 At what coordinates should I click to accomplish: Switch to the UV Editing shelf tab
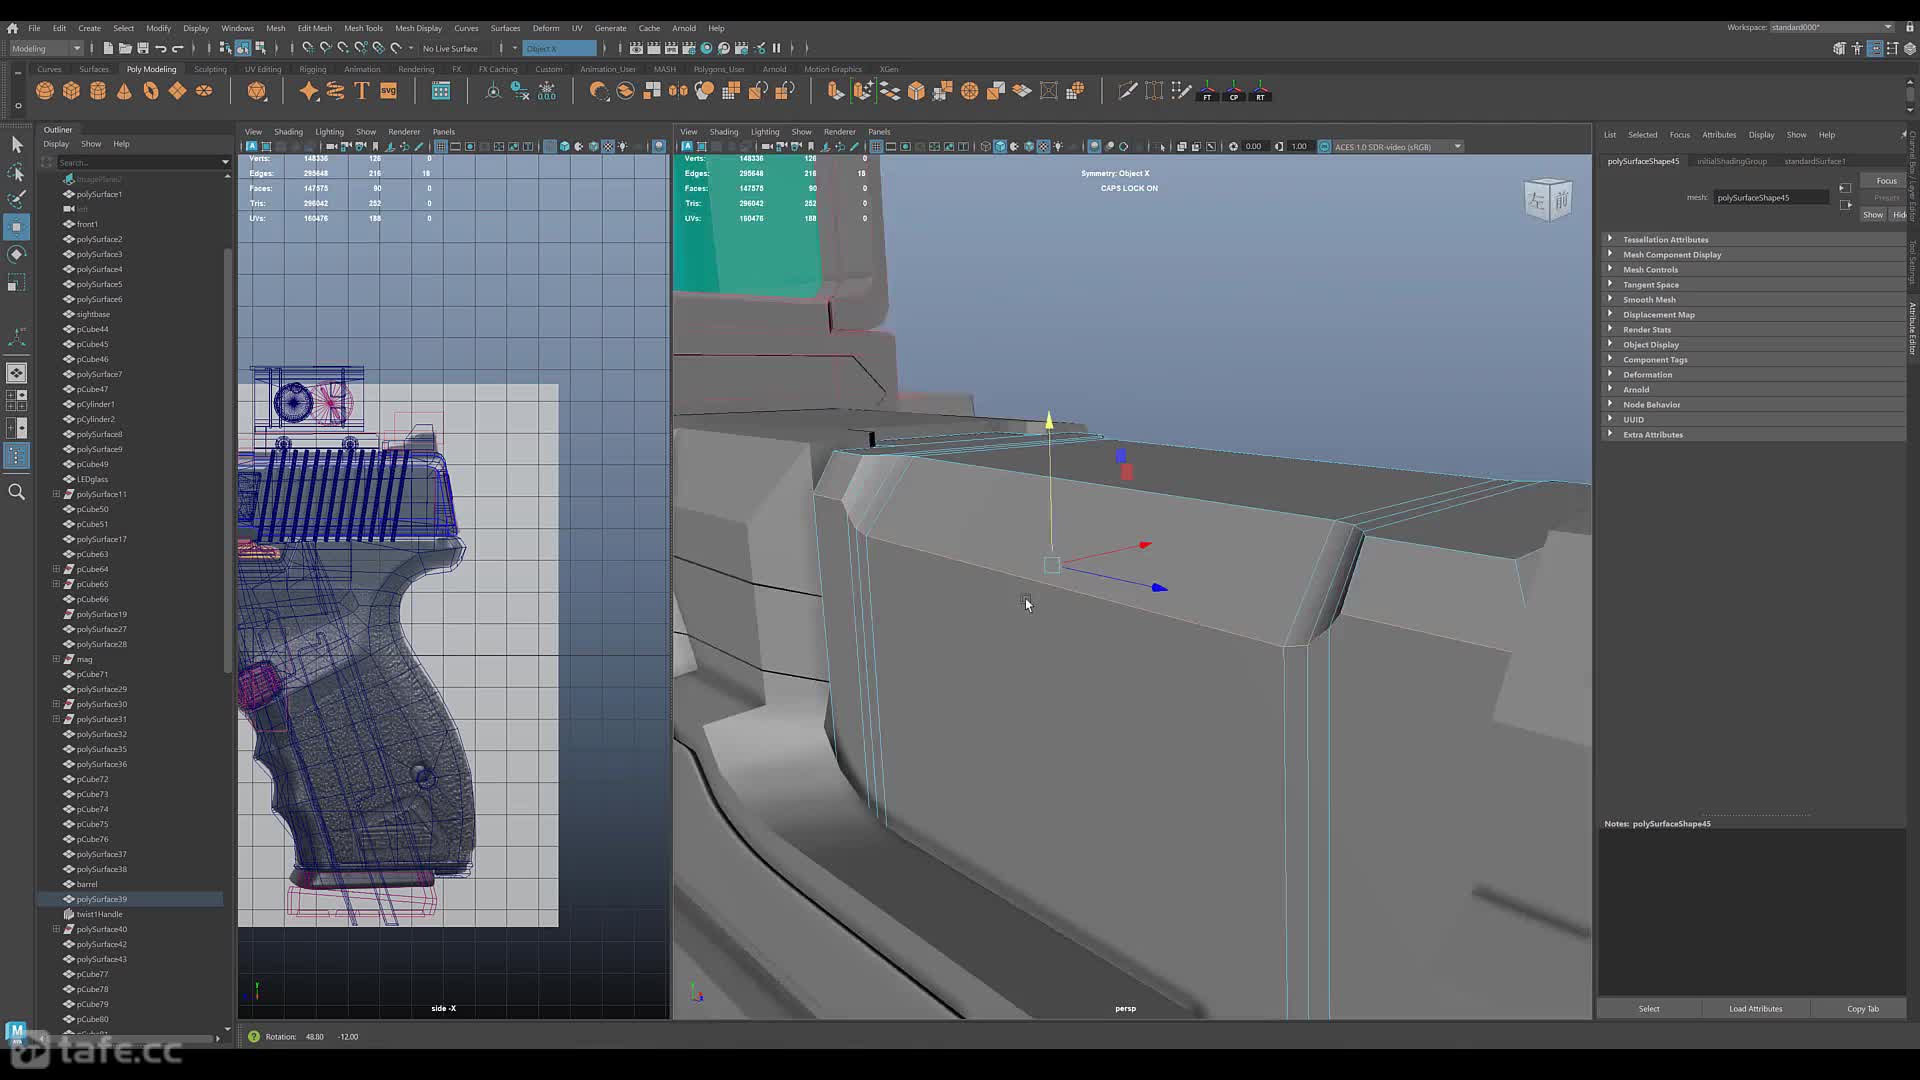tap(263, 69)
